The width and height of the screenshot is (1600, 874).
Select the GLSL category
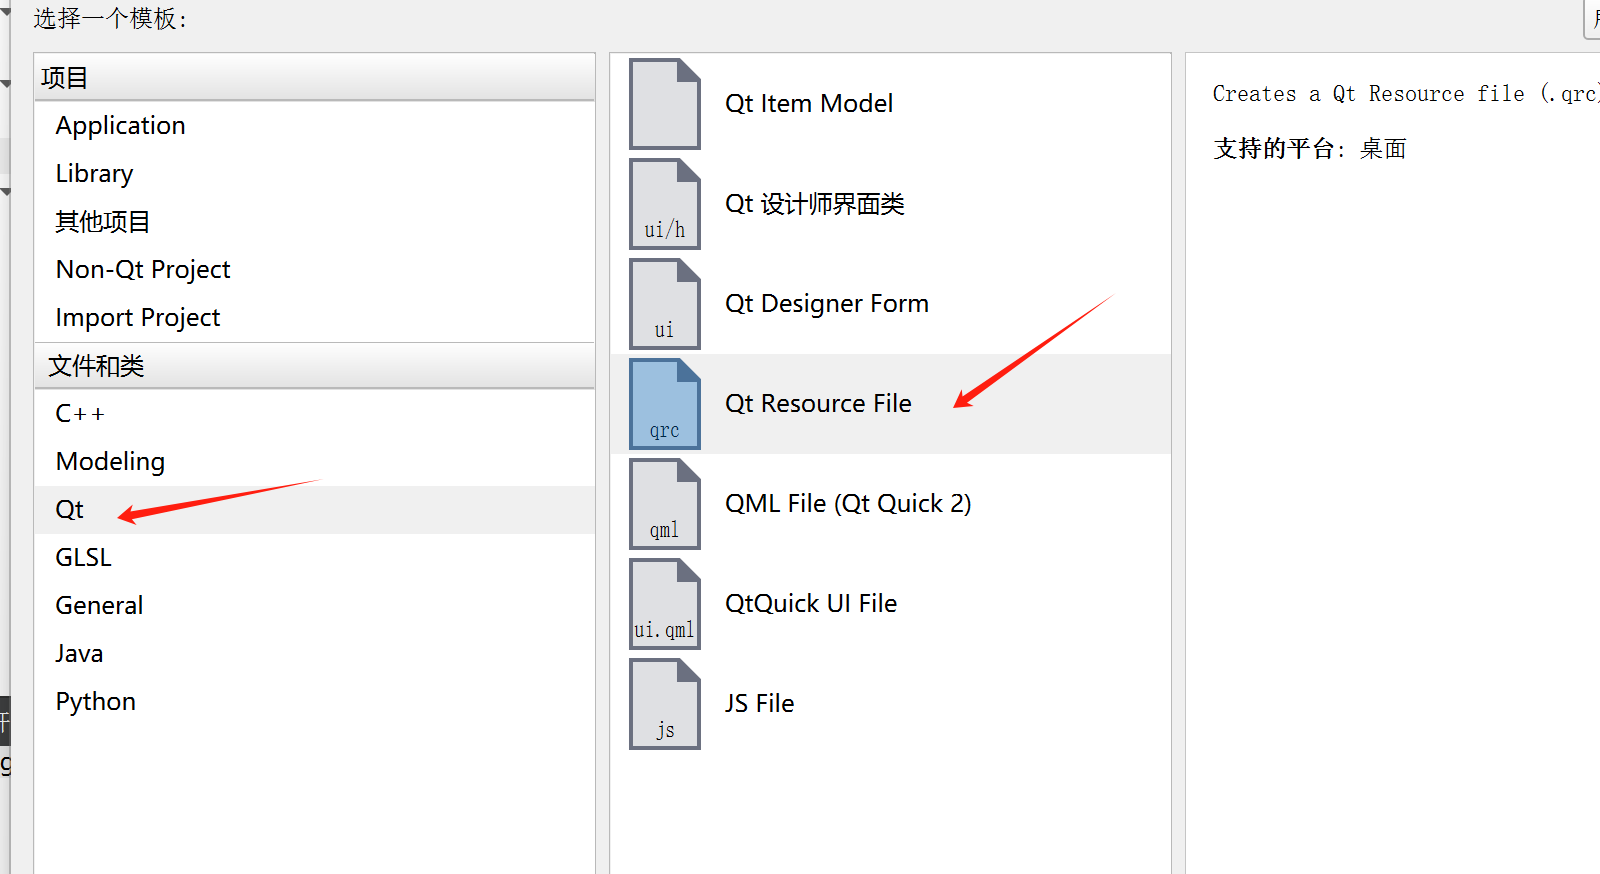point(315,558)
